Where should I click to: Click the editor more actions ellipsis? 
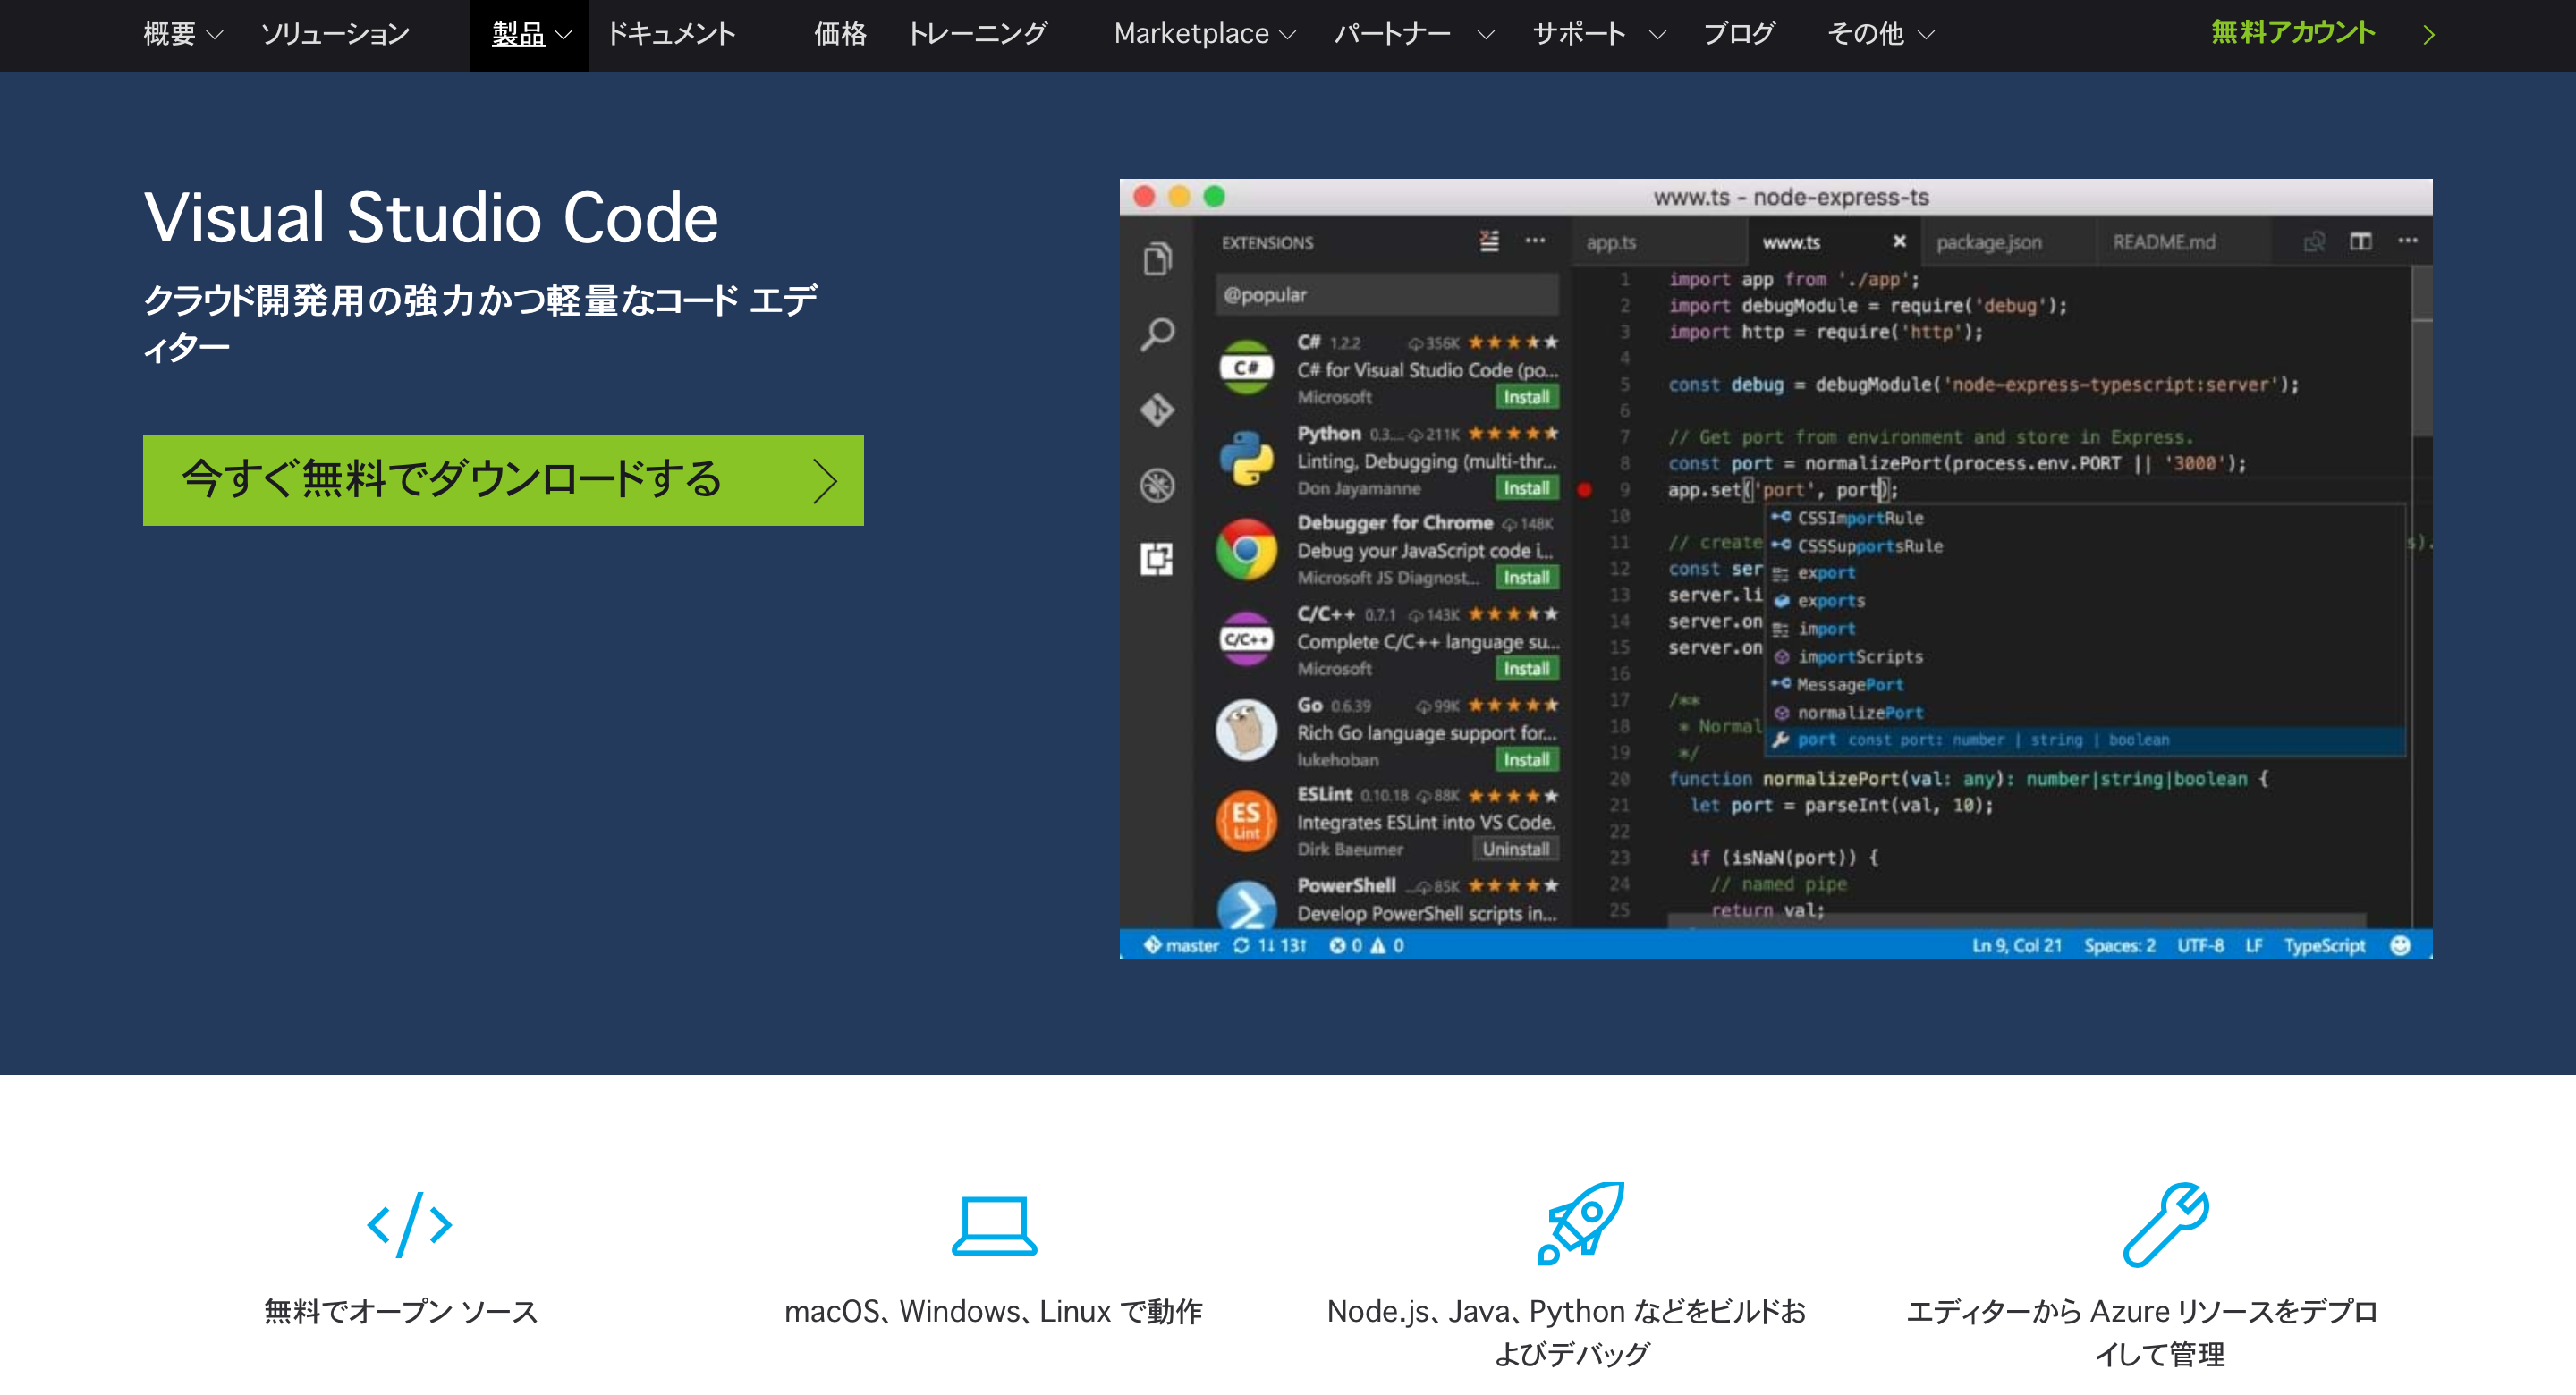(x=2408, y=241)
